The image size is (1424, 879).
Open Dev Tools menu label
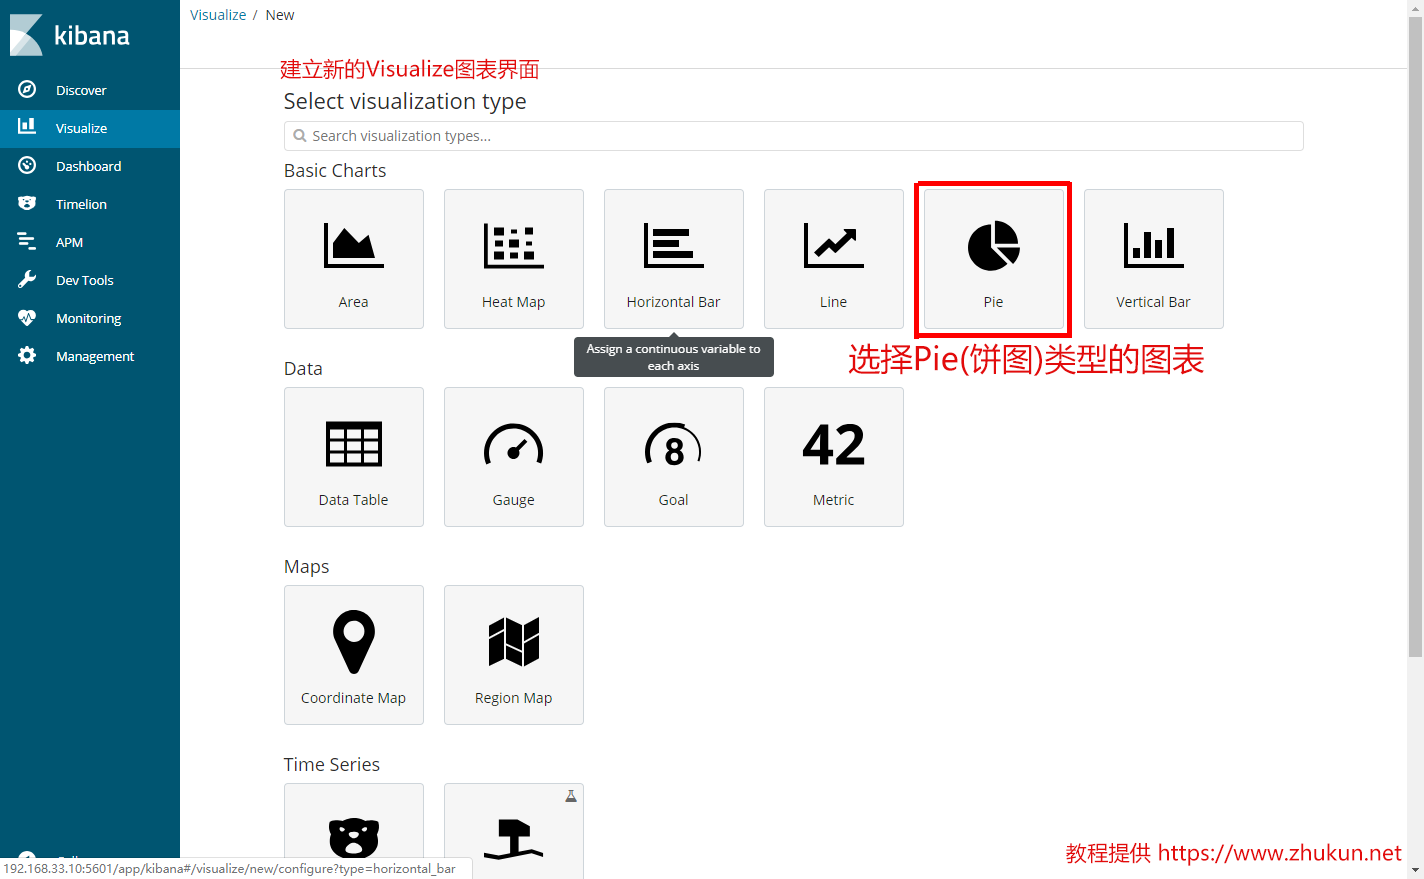coord(85,280)
